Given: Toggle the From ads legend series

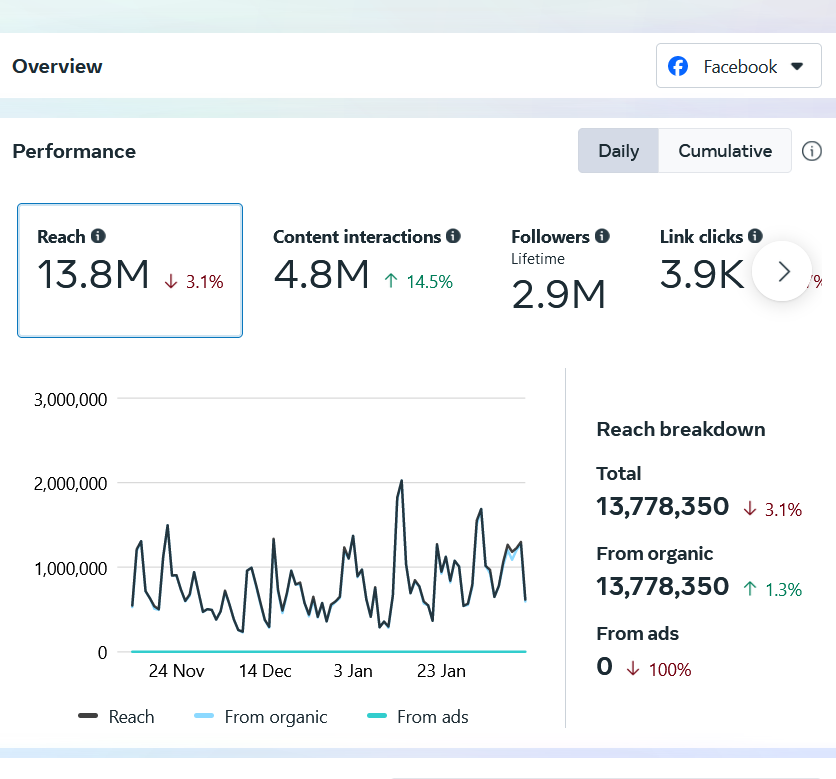Looking at the screenshot, I should click(418, 717).
